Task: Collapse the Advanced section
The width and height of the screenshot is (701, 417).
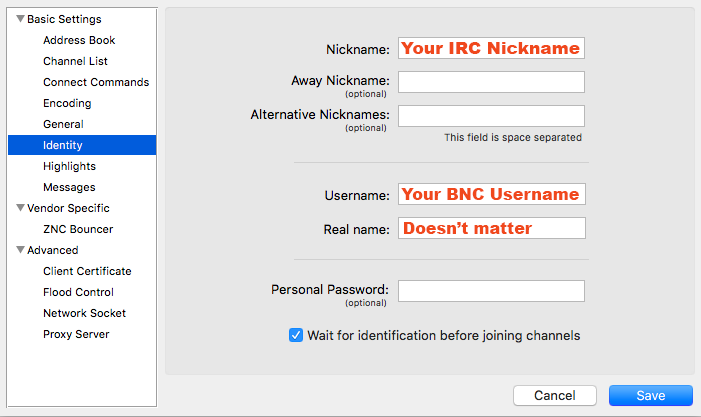Action: point(19,250)
